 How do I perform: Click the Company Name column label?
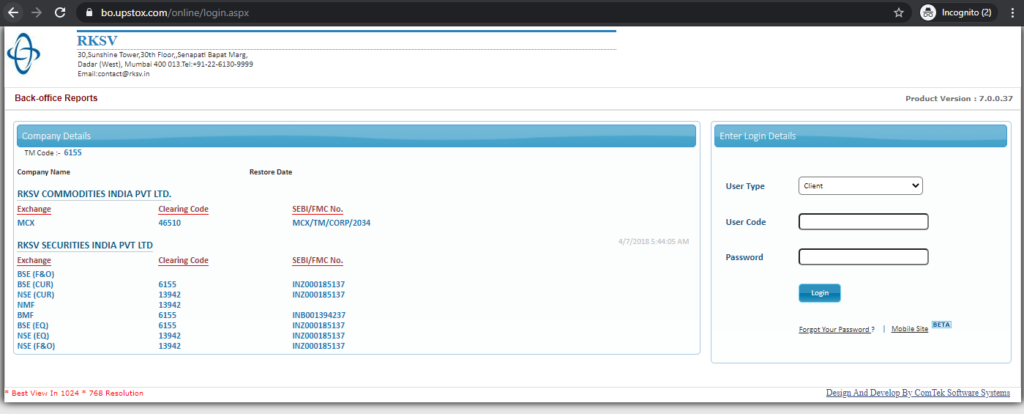click(44, 172)
